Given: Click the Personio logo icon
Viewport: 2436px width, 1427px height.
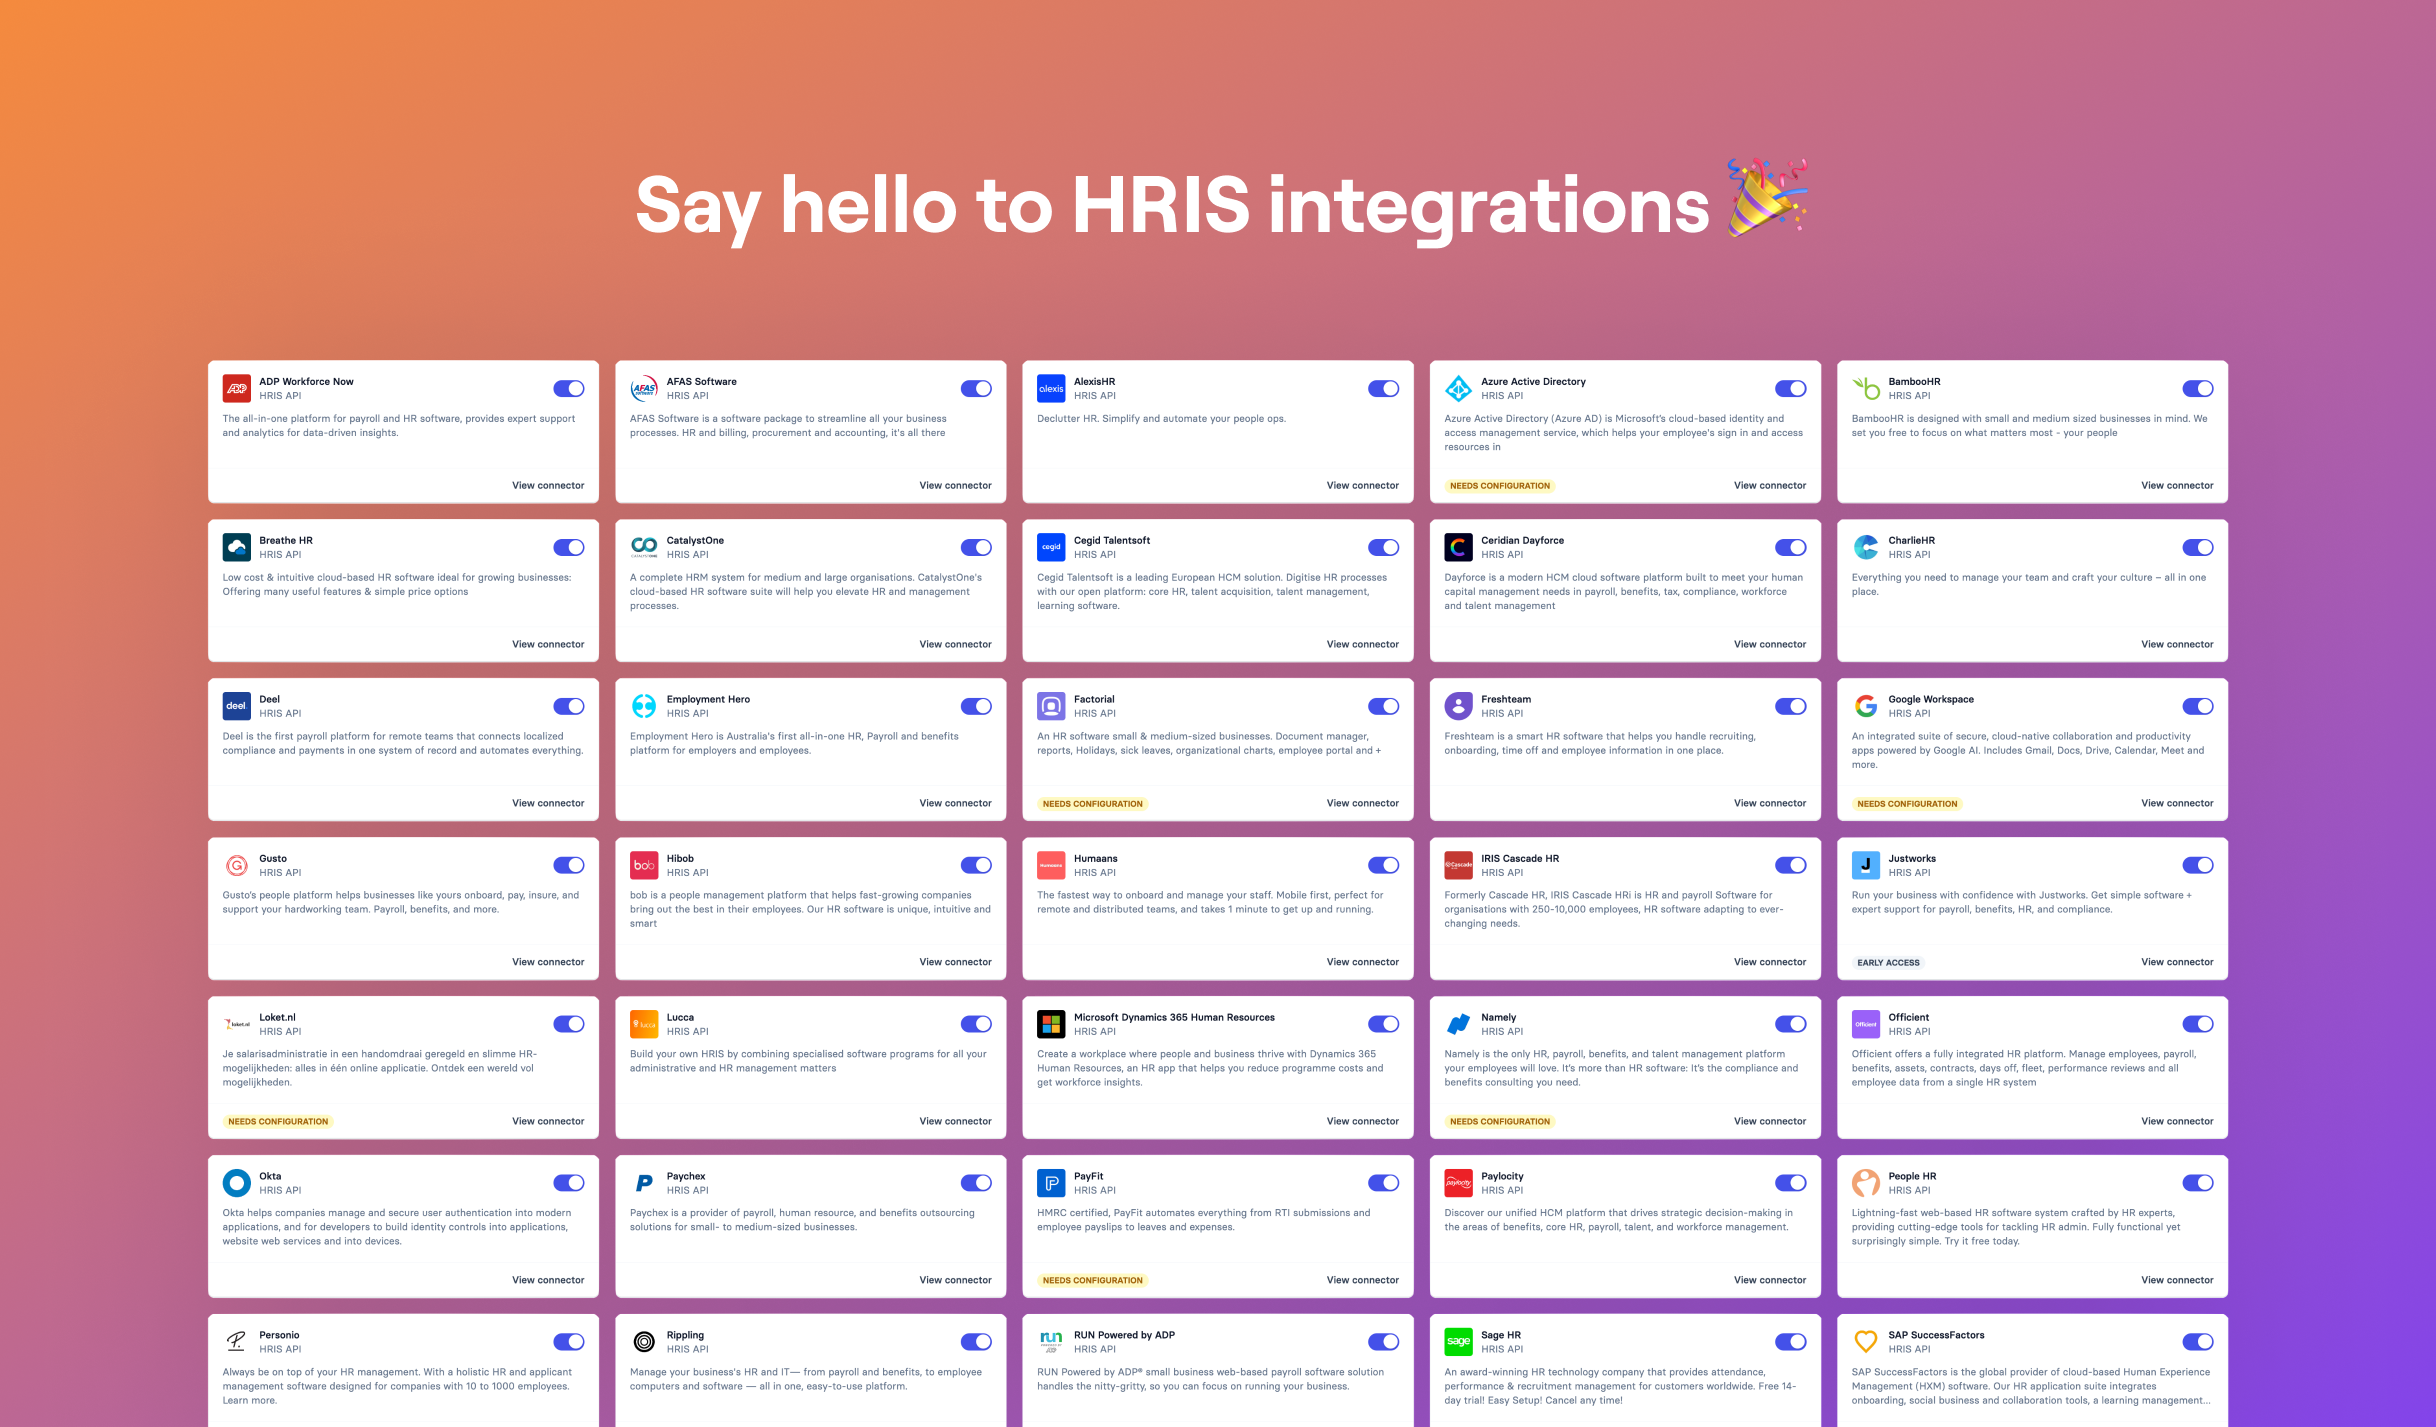Looking at the screenshot, I should pyautogui.click(x=237, y=1342).
